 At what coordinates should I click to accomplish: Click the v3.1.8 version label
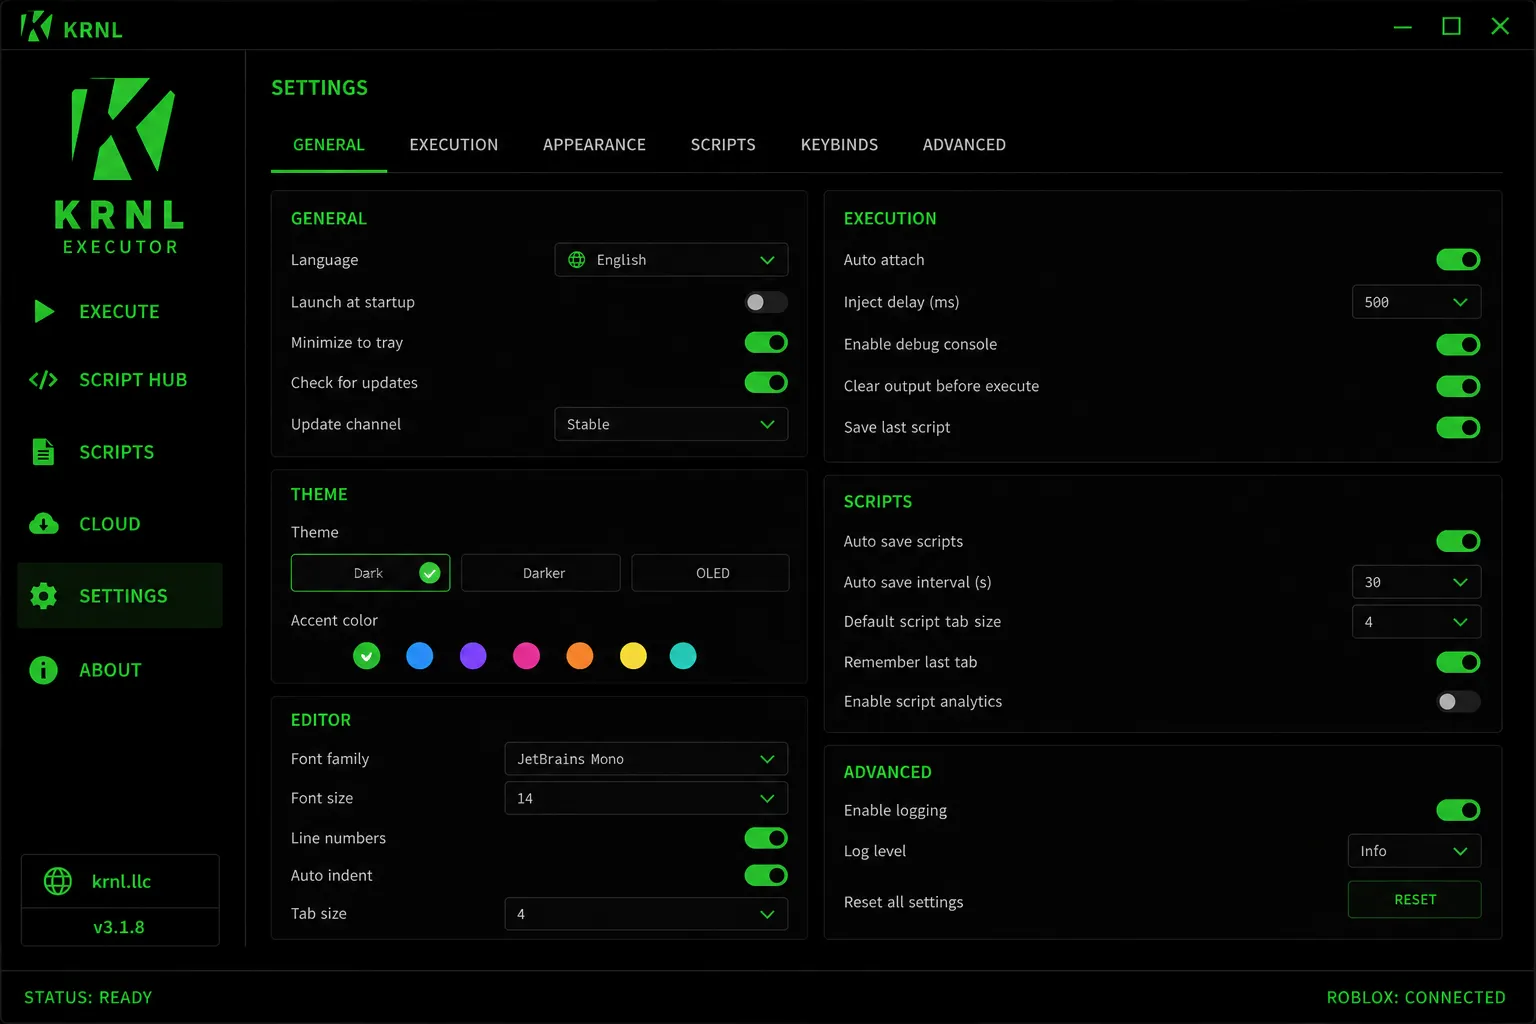pos(119,927)
